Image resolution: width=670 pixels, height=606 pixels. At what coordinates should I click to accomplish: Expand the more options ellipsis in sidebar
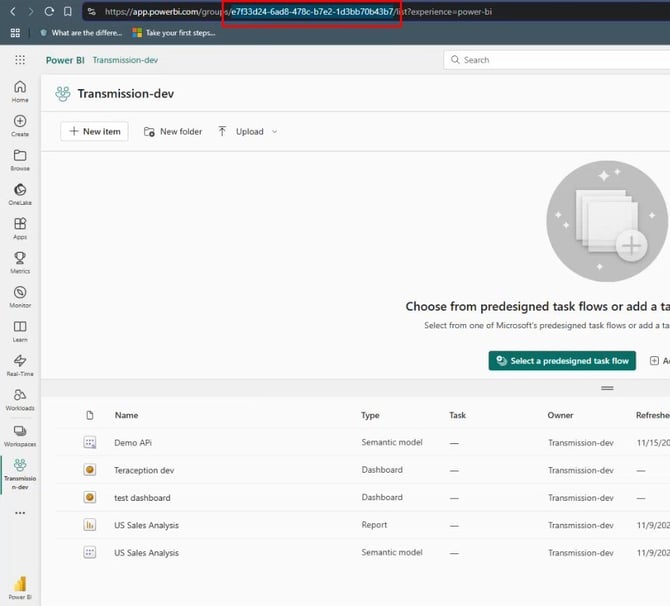20,513
